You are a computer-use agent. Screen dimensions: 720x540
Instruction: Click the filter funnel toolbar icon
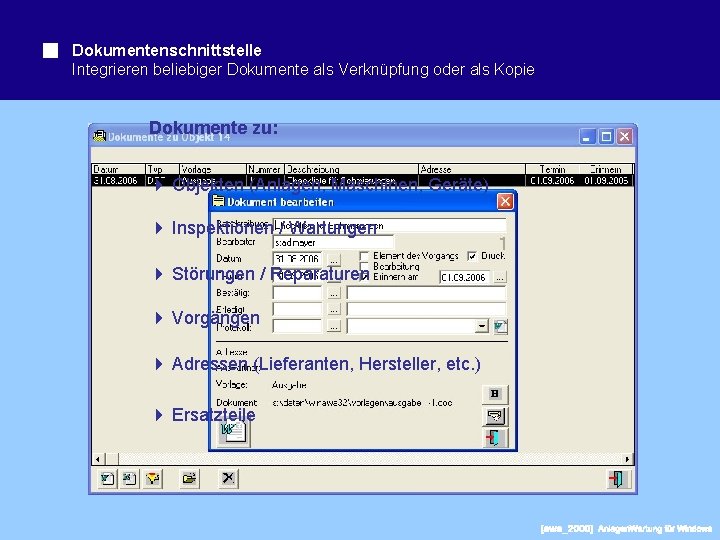[x=152, y=479]
